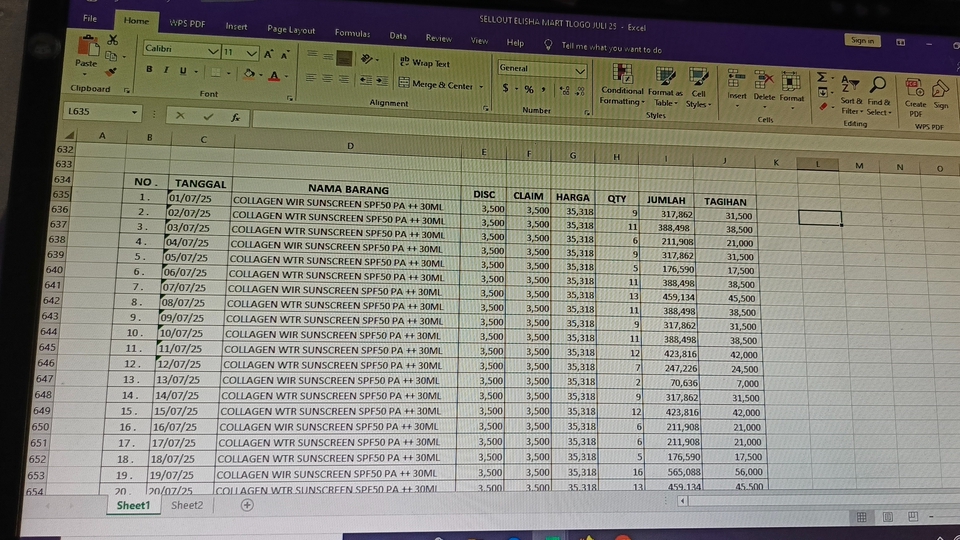960x540 pixels.
Task: Apply the Fill Color bucket
Action: 249,74
